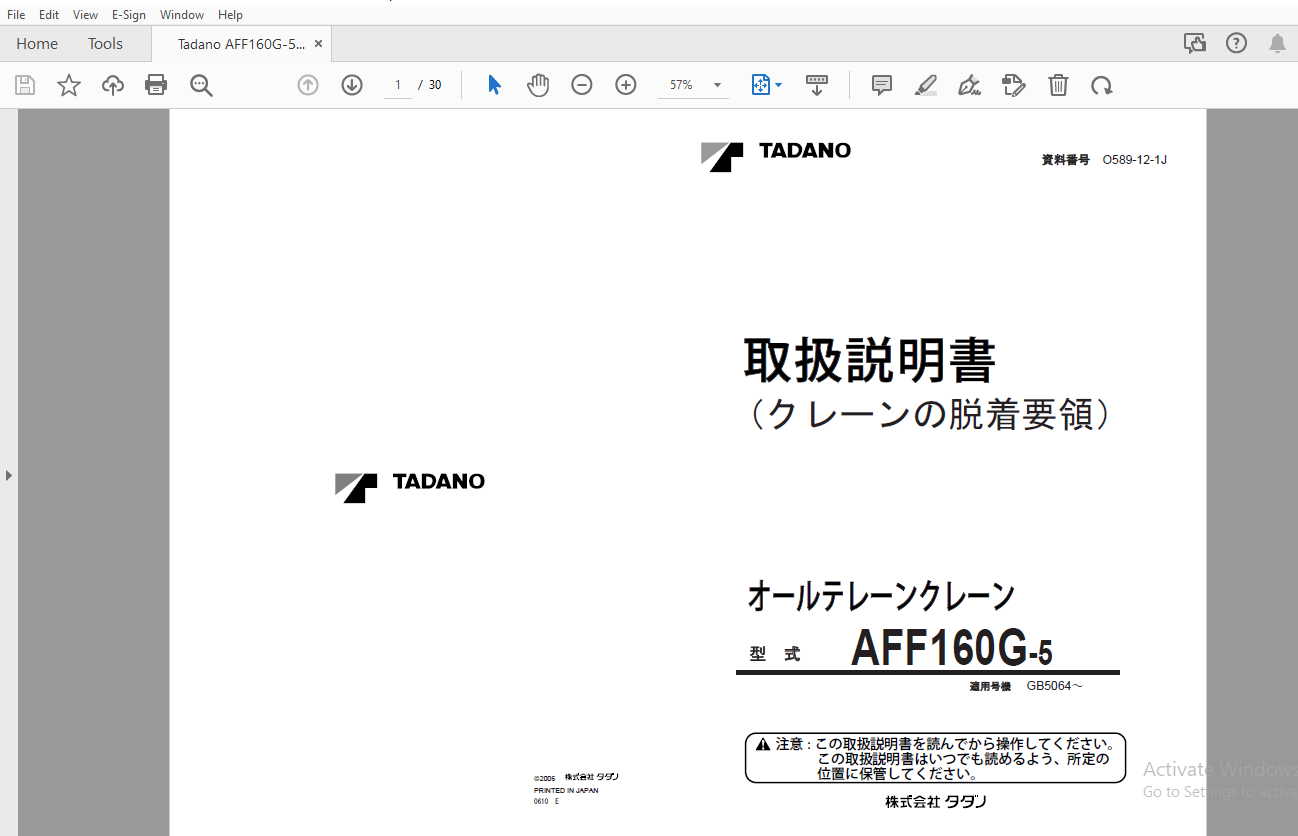This screenshot has height=836, width=1298.
Task: Click the page number input field
Action: tap(397, 85)
